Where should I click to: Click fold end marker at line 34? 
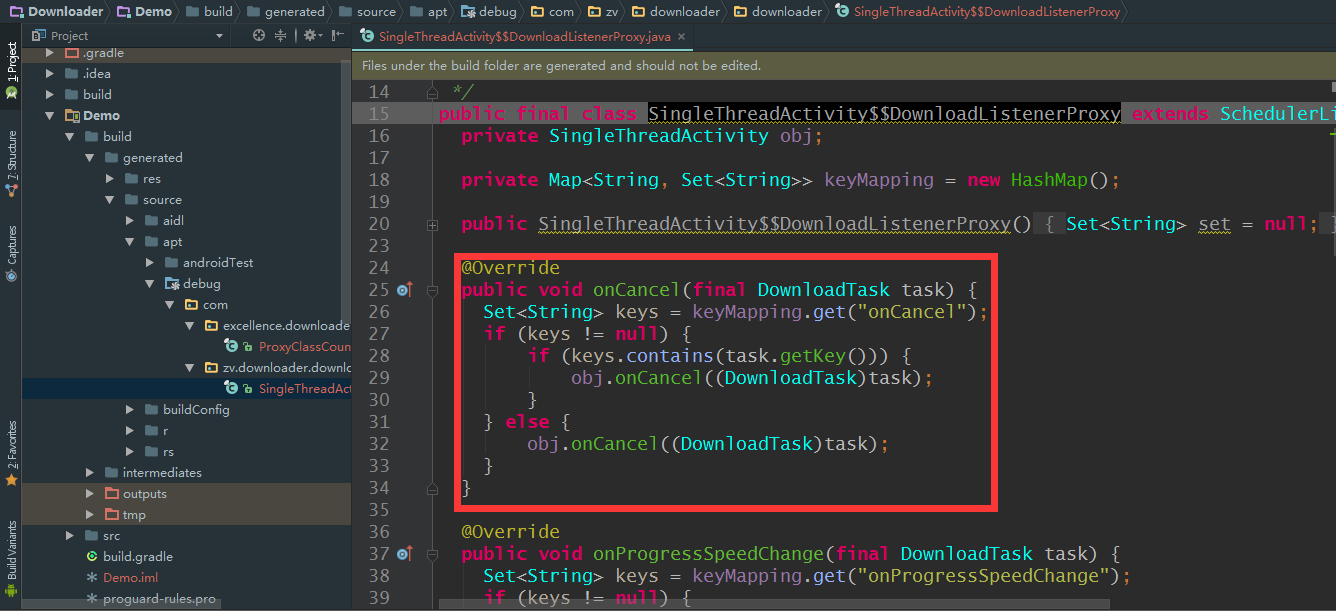(433, 488)
